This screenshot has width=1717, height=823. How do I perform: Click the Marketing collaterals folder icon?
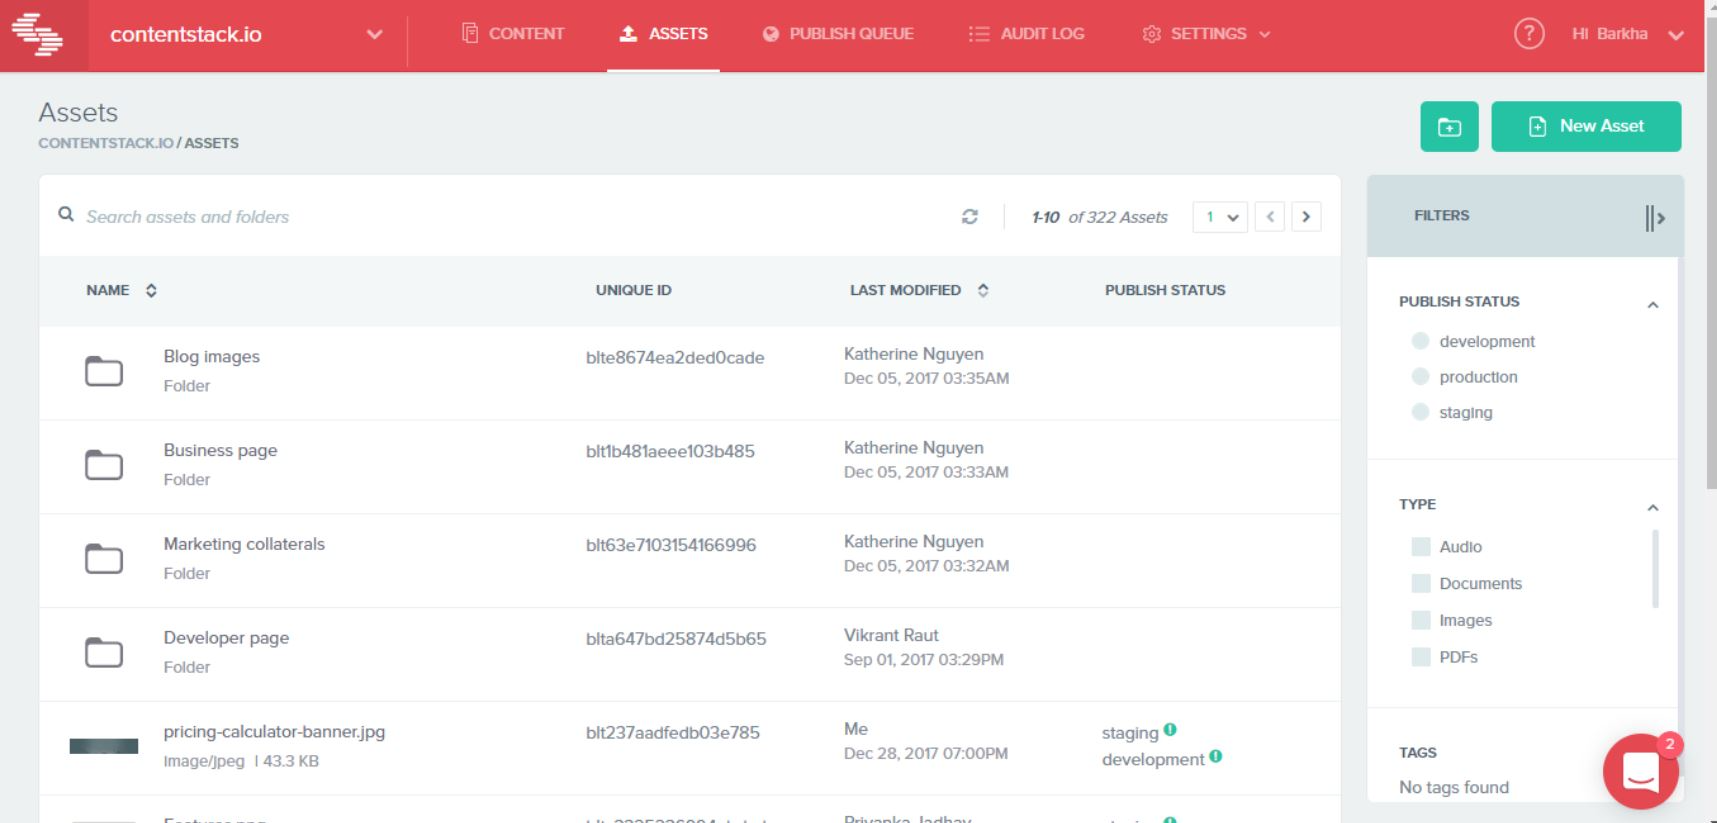point(104,558)
